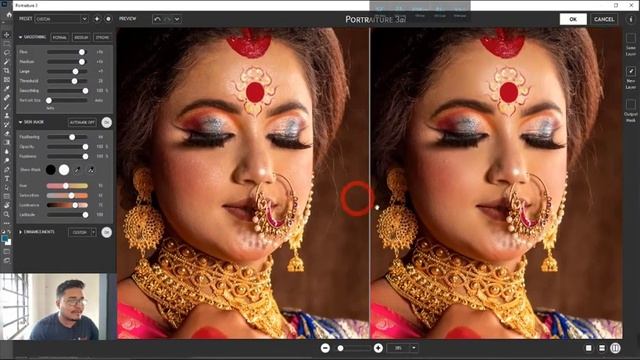Viewport: 640px width, 360px height.
Task: Click the Photoshop home icon
Action: pos(9,15)
